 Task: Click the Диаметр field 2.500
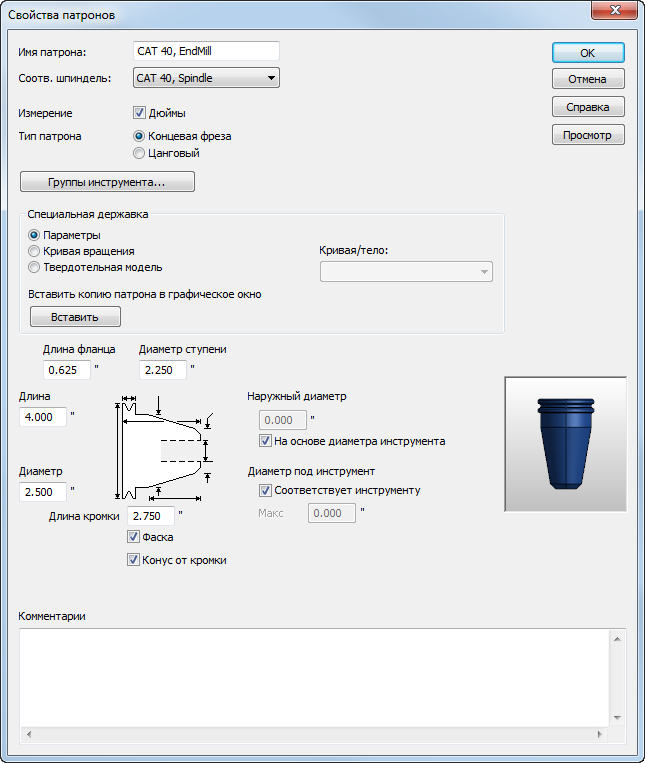[x=43, y=492]
